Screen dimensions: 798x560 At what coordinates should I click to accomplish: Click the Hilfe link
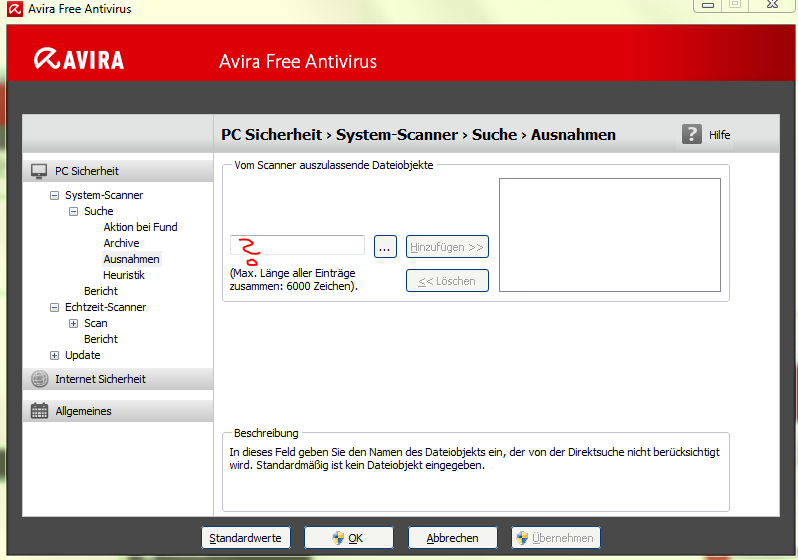click(720, 135)
